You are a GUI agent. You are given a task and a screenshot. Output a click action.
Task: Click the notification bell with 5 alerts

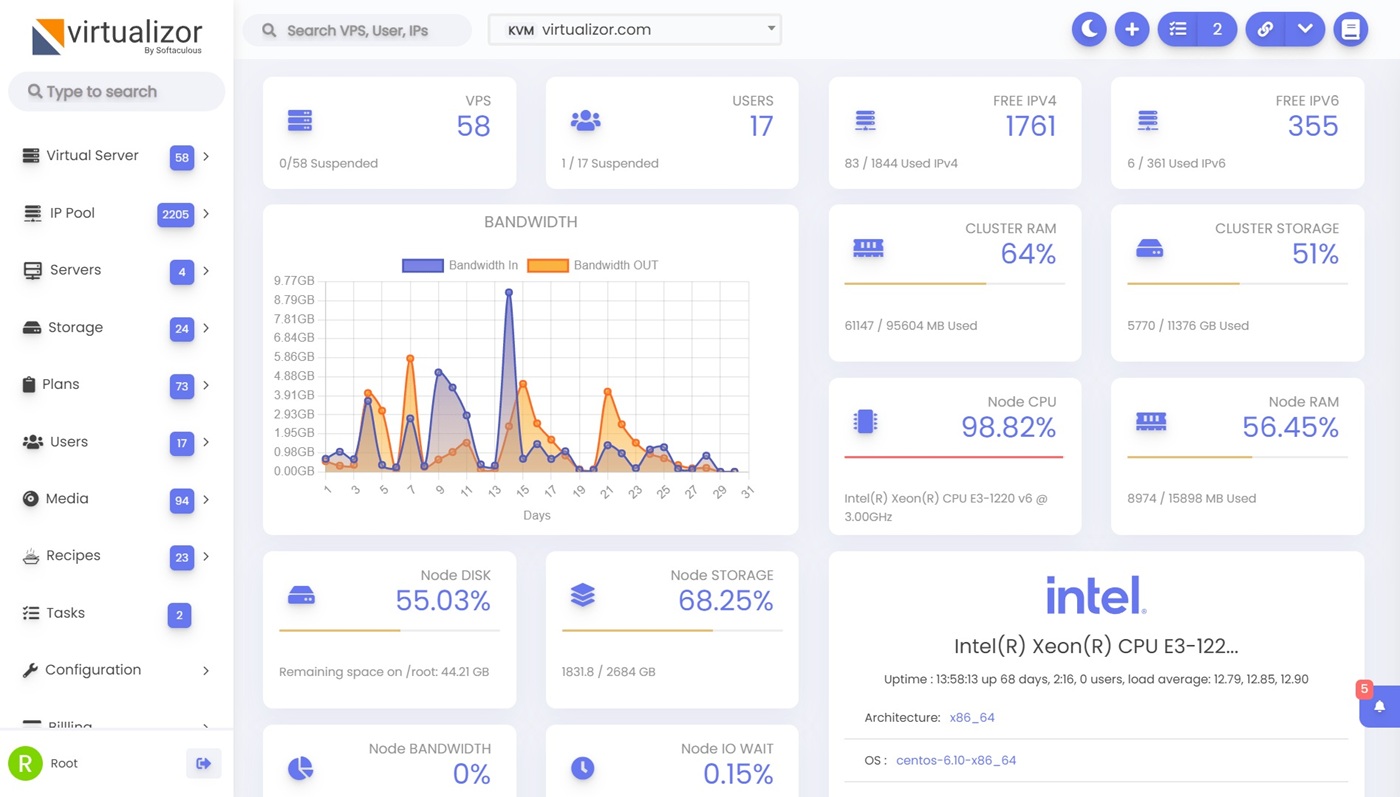1379,706
